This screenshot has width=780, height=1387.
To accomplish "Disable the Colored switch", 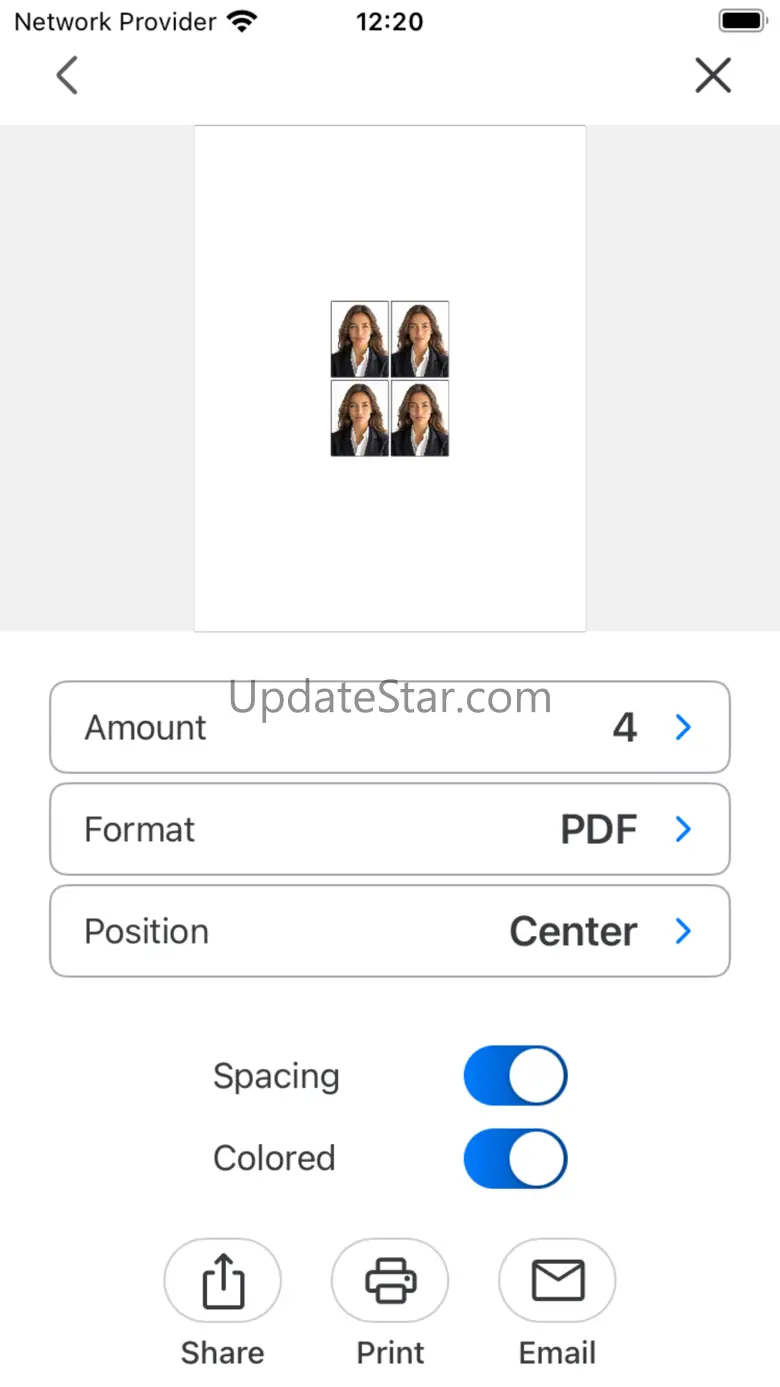I will [515, 1158].
